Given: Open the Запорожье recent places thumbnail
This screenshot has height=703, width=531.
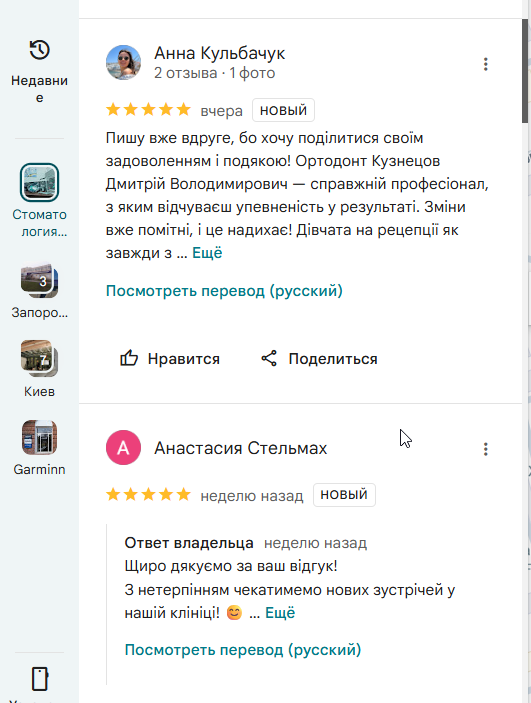Looking at the screenshot, I should tap(39, 281).
